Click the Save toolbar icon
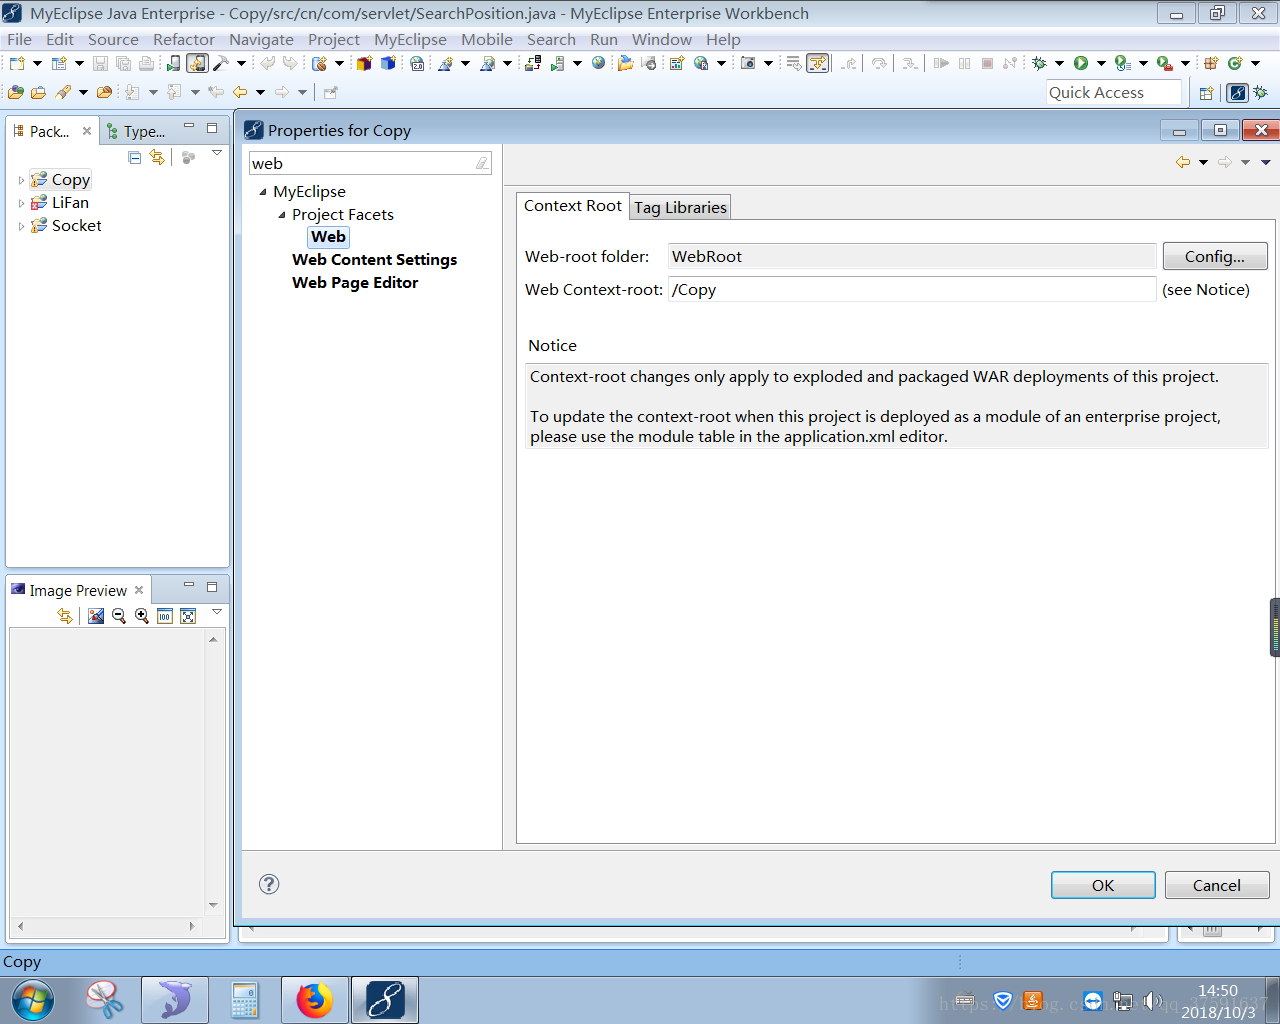Viewport: 1280px width, 1024px height. point(100,63)
